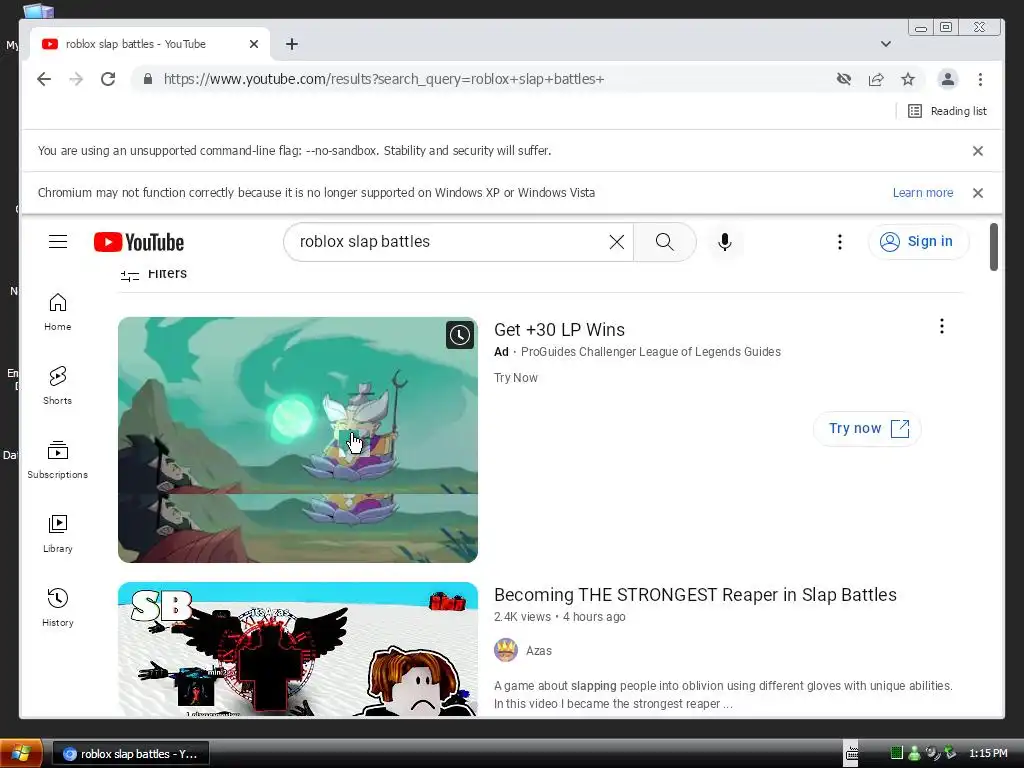Dismiss the no-sandbox warning bar
Screen dimensions: 1024x768
[978, 151]
